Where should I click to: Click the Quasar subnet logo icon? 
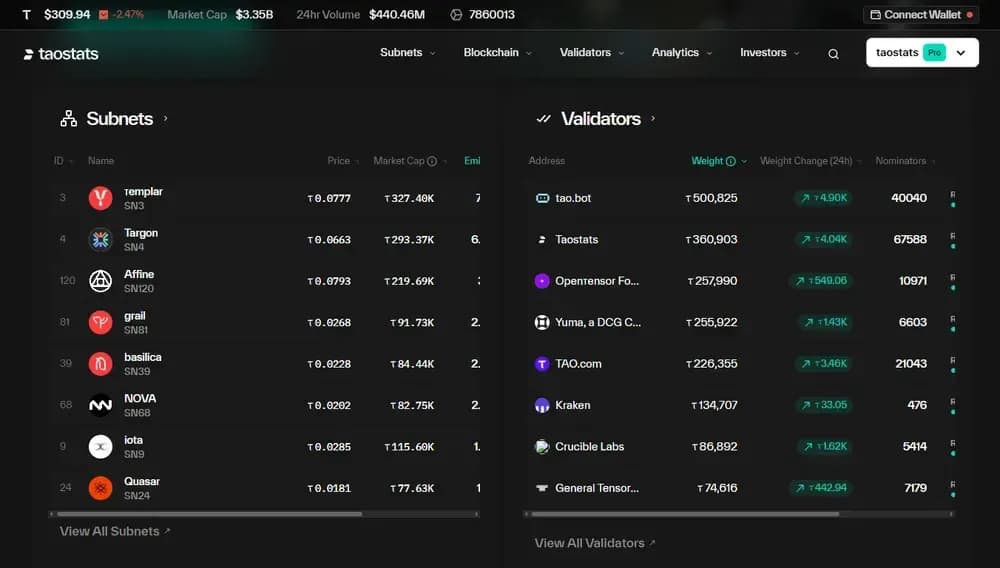click(x=100, y=488)
